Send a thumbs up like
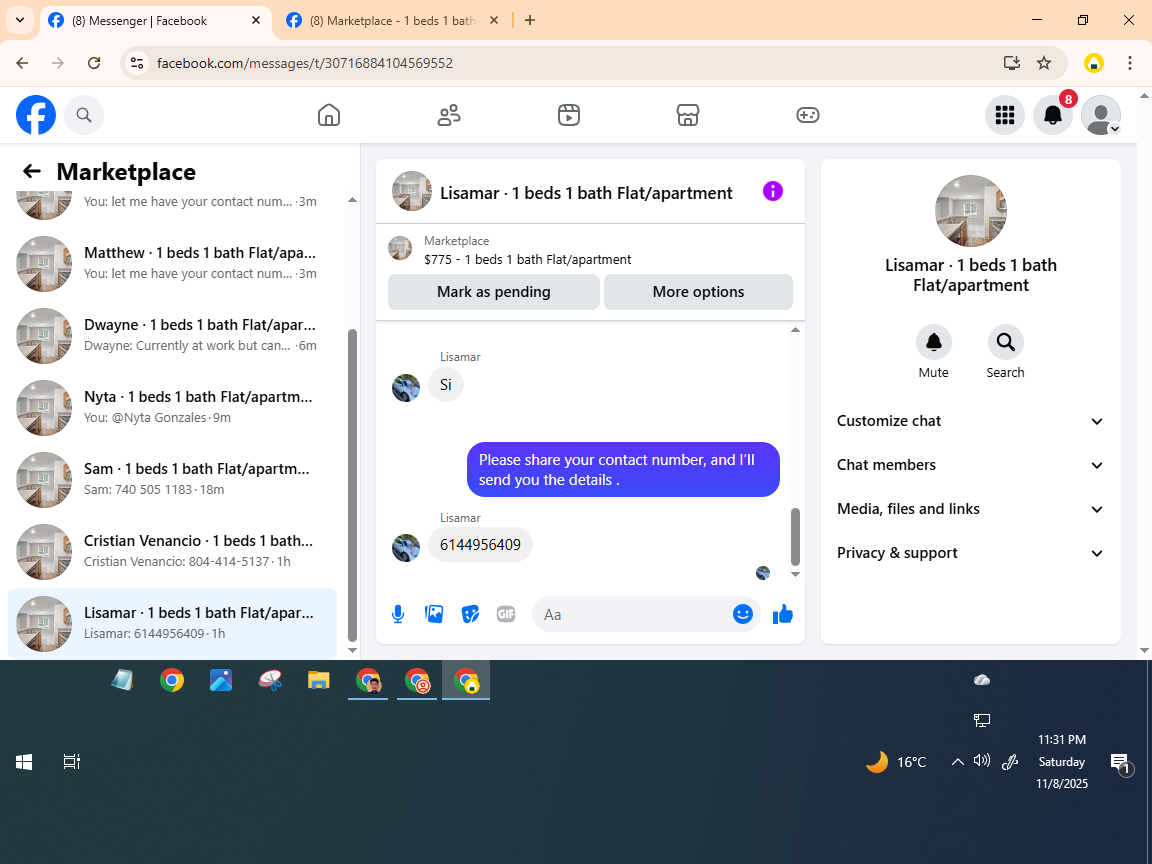 pyautogui.click(x=783, y=614)
